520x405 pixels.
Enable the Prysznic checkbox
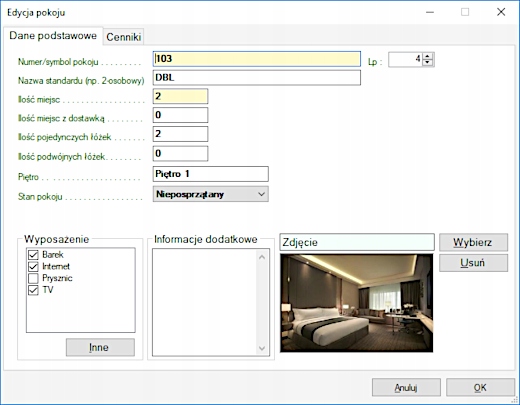point(33,278)
